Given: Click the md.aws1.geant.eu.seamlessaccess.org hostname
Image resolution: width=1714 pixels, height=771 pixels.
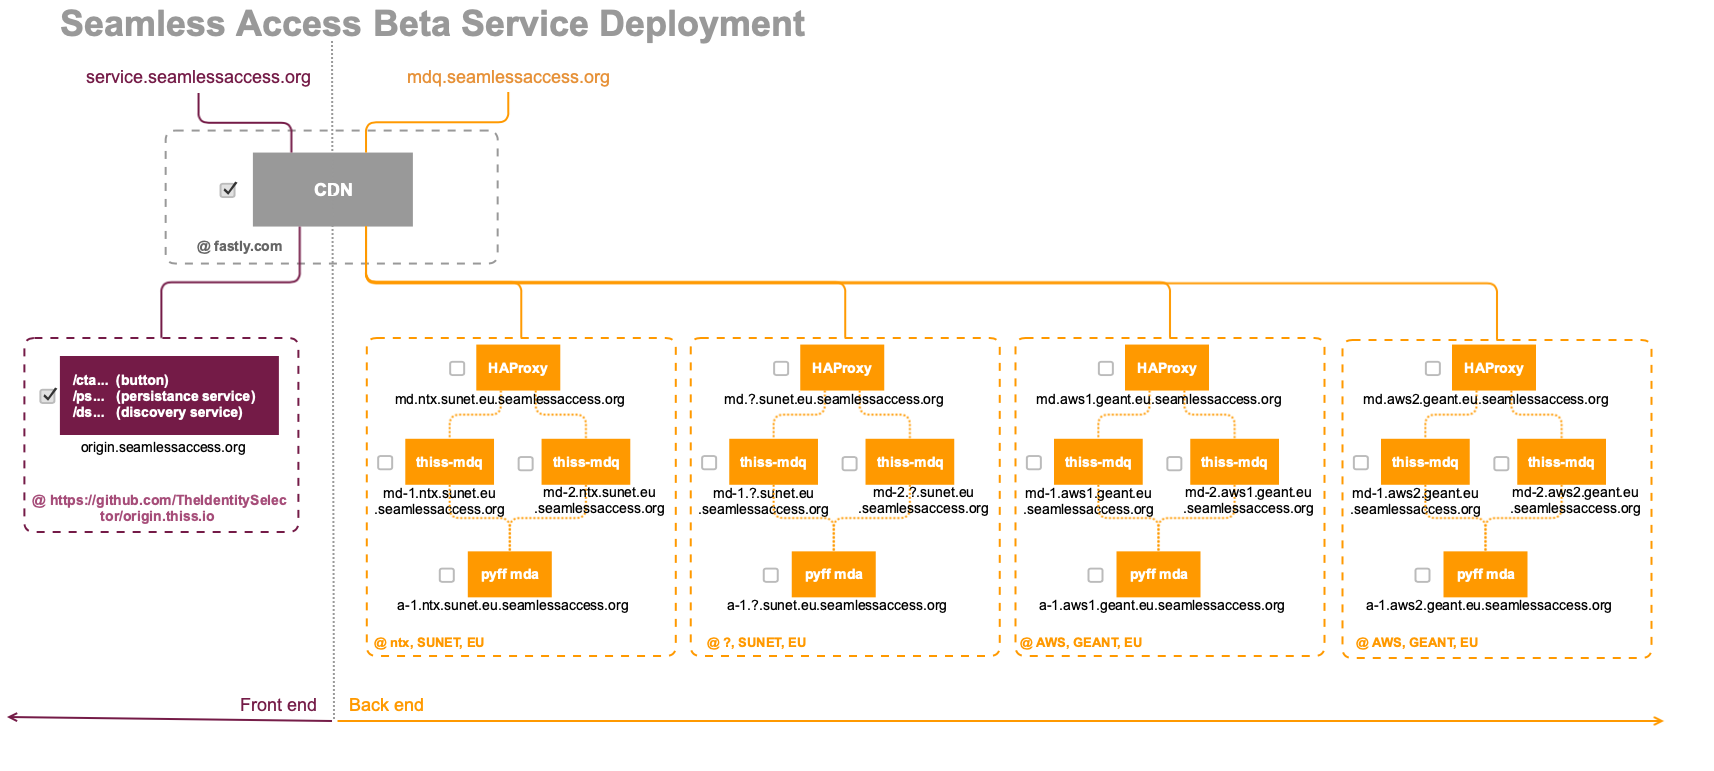Looking at the screenshot, I should [x=1159, y=399].
